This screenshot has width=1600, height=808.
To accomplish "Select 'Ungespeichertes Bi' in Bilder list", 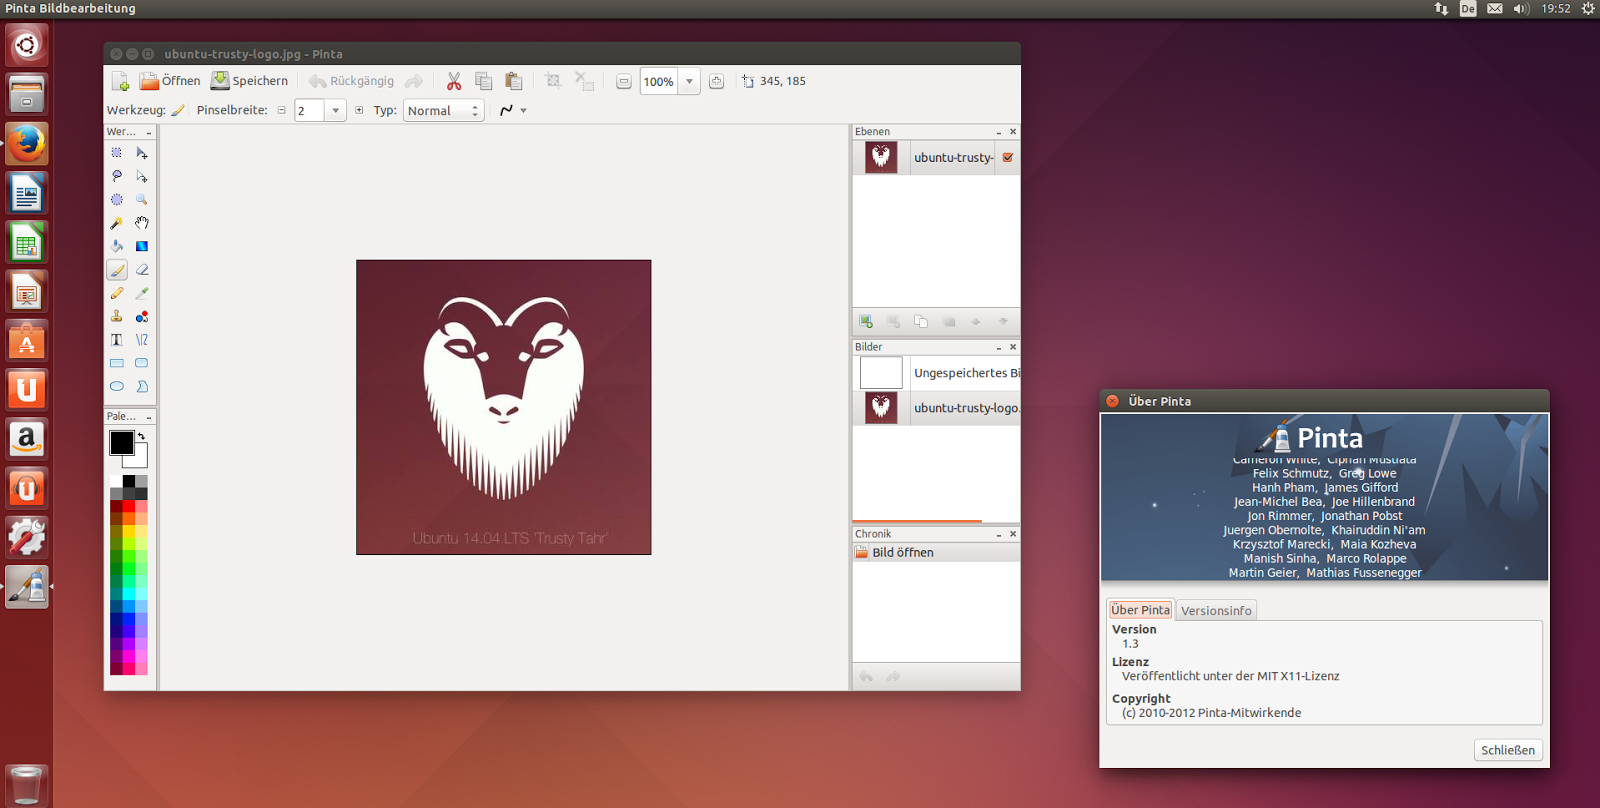I will (936, 373).
